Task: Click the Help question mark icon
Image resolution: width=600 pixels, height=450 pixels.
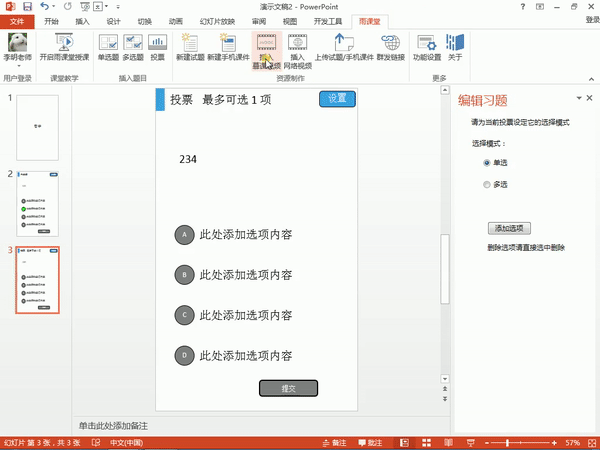Action: point(523,7)
